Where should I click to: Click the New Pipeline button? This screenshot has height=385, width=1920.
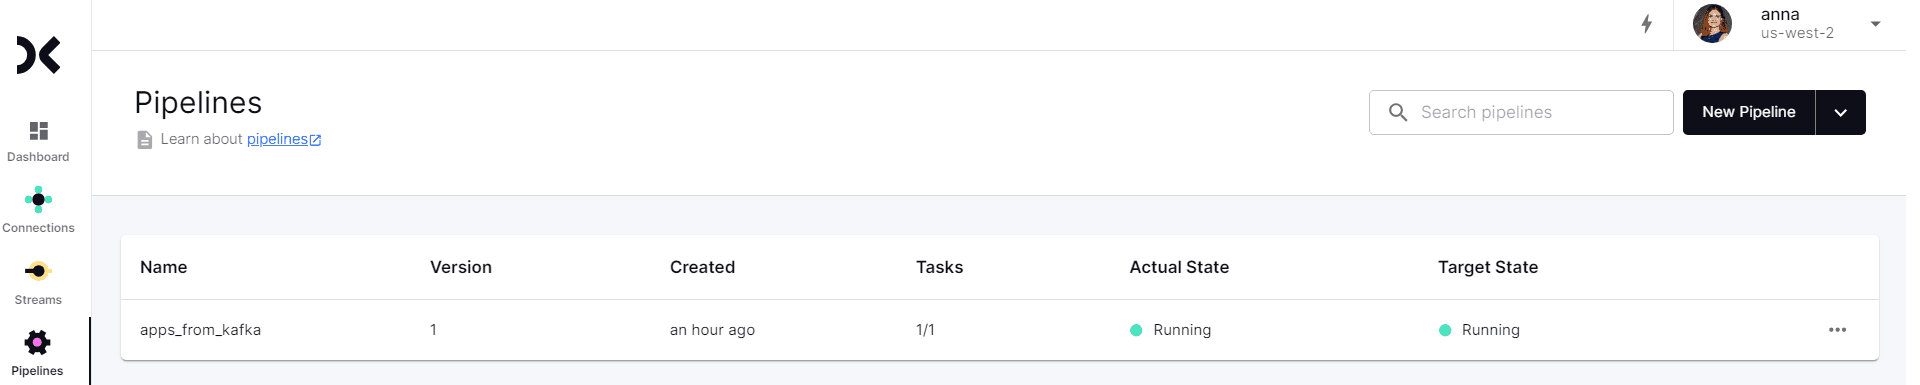pos(1749,112)
